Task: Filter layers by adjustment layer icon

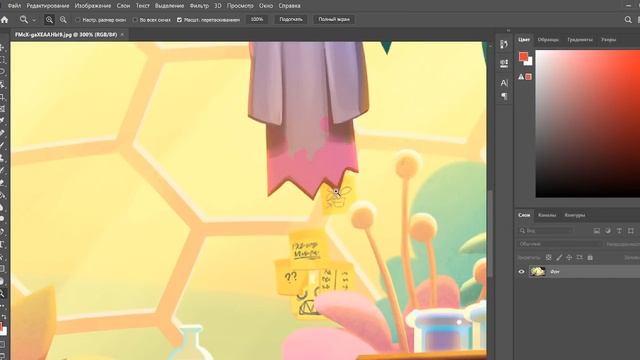Action: click(608, 231)
